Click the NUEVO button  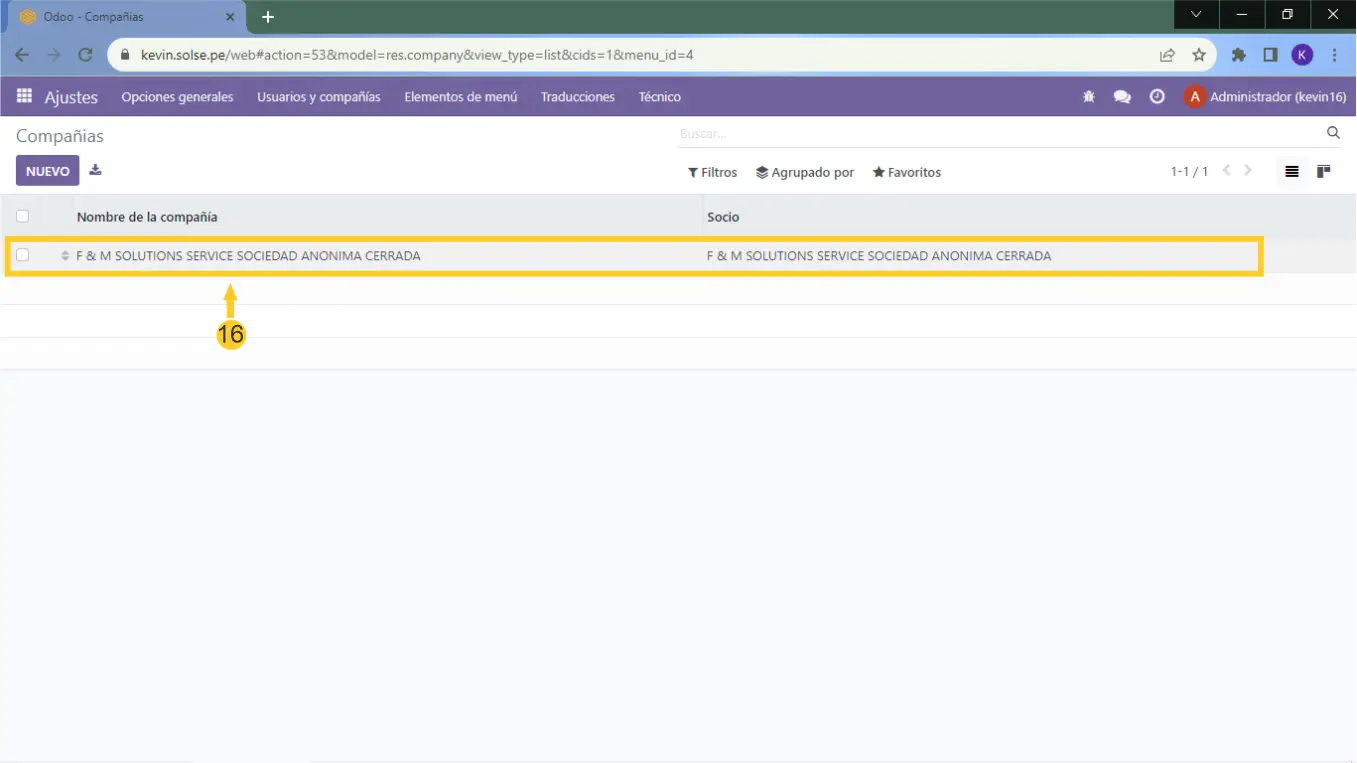pos(47,171)
